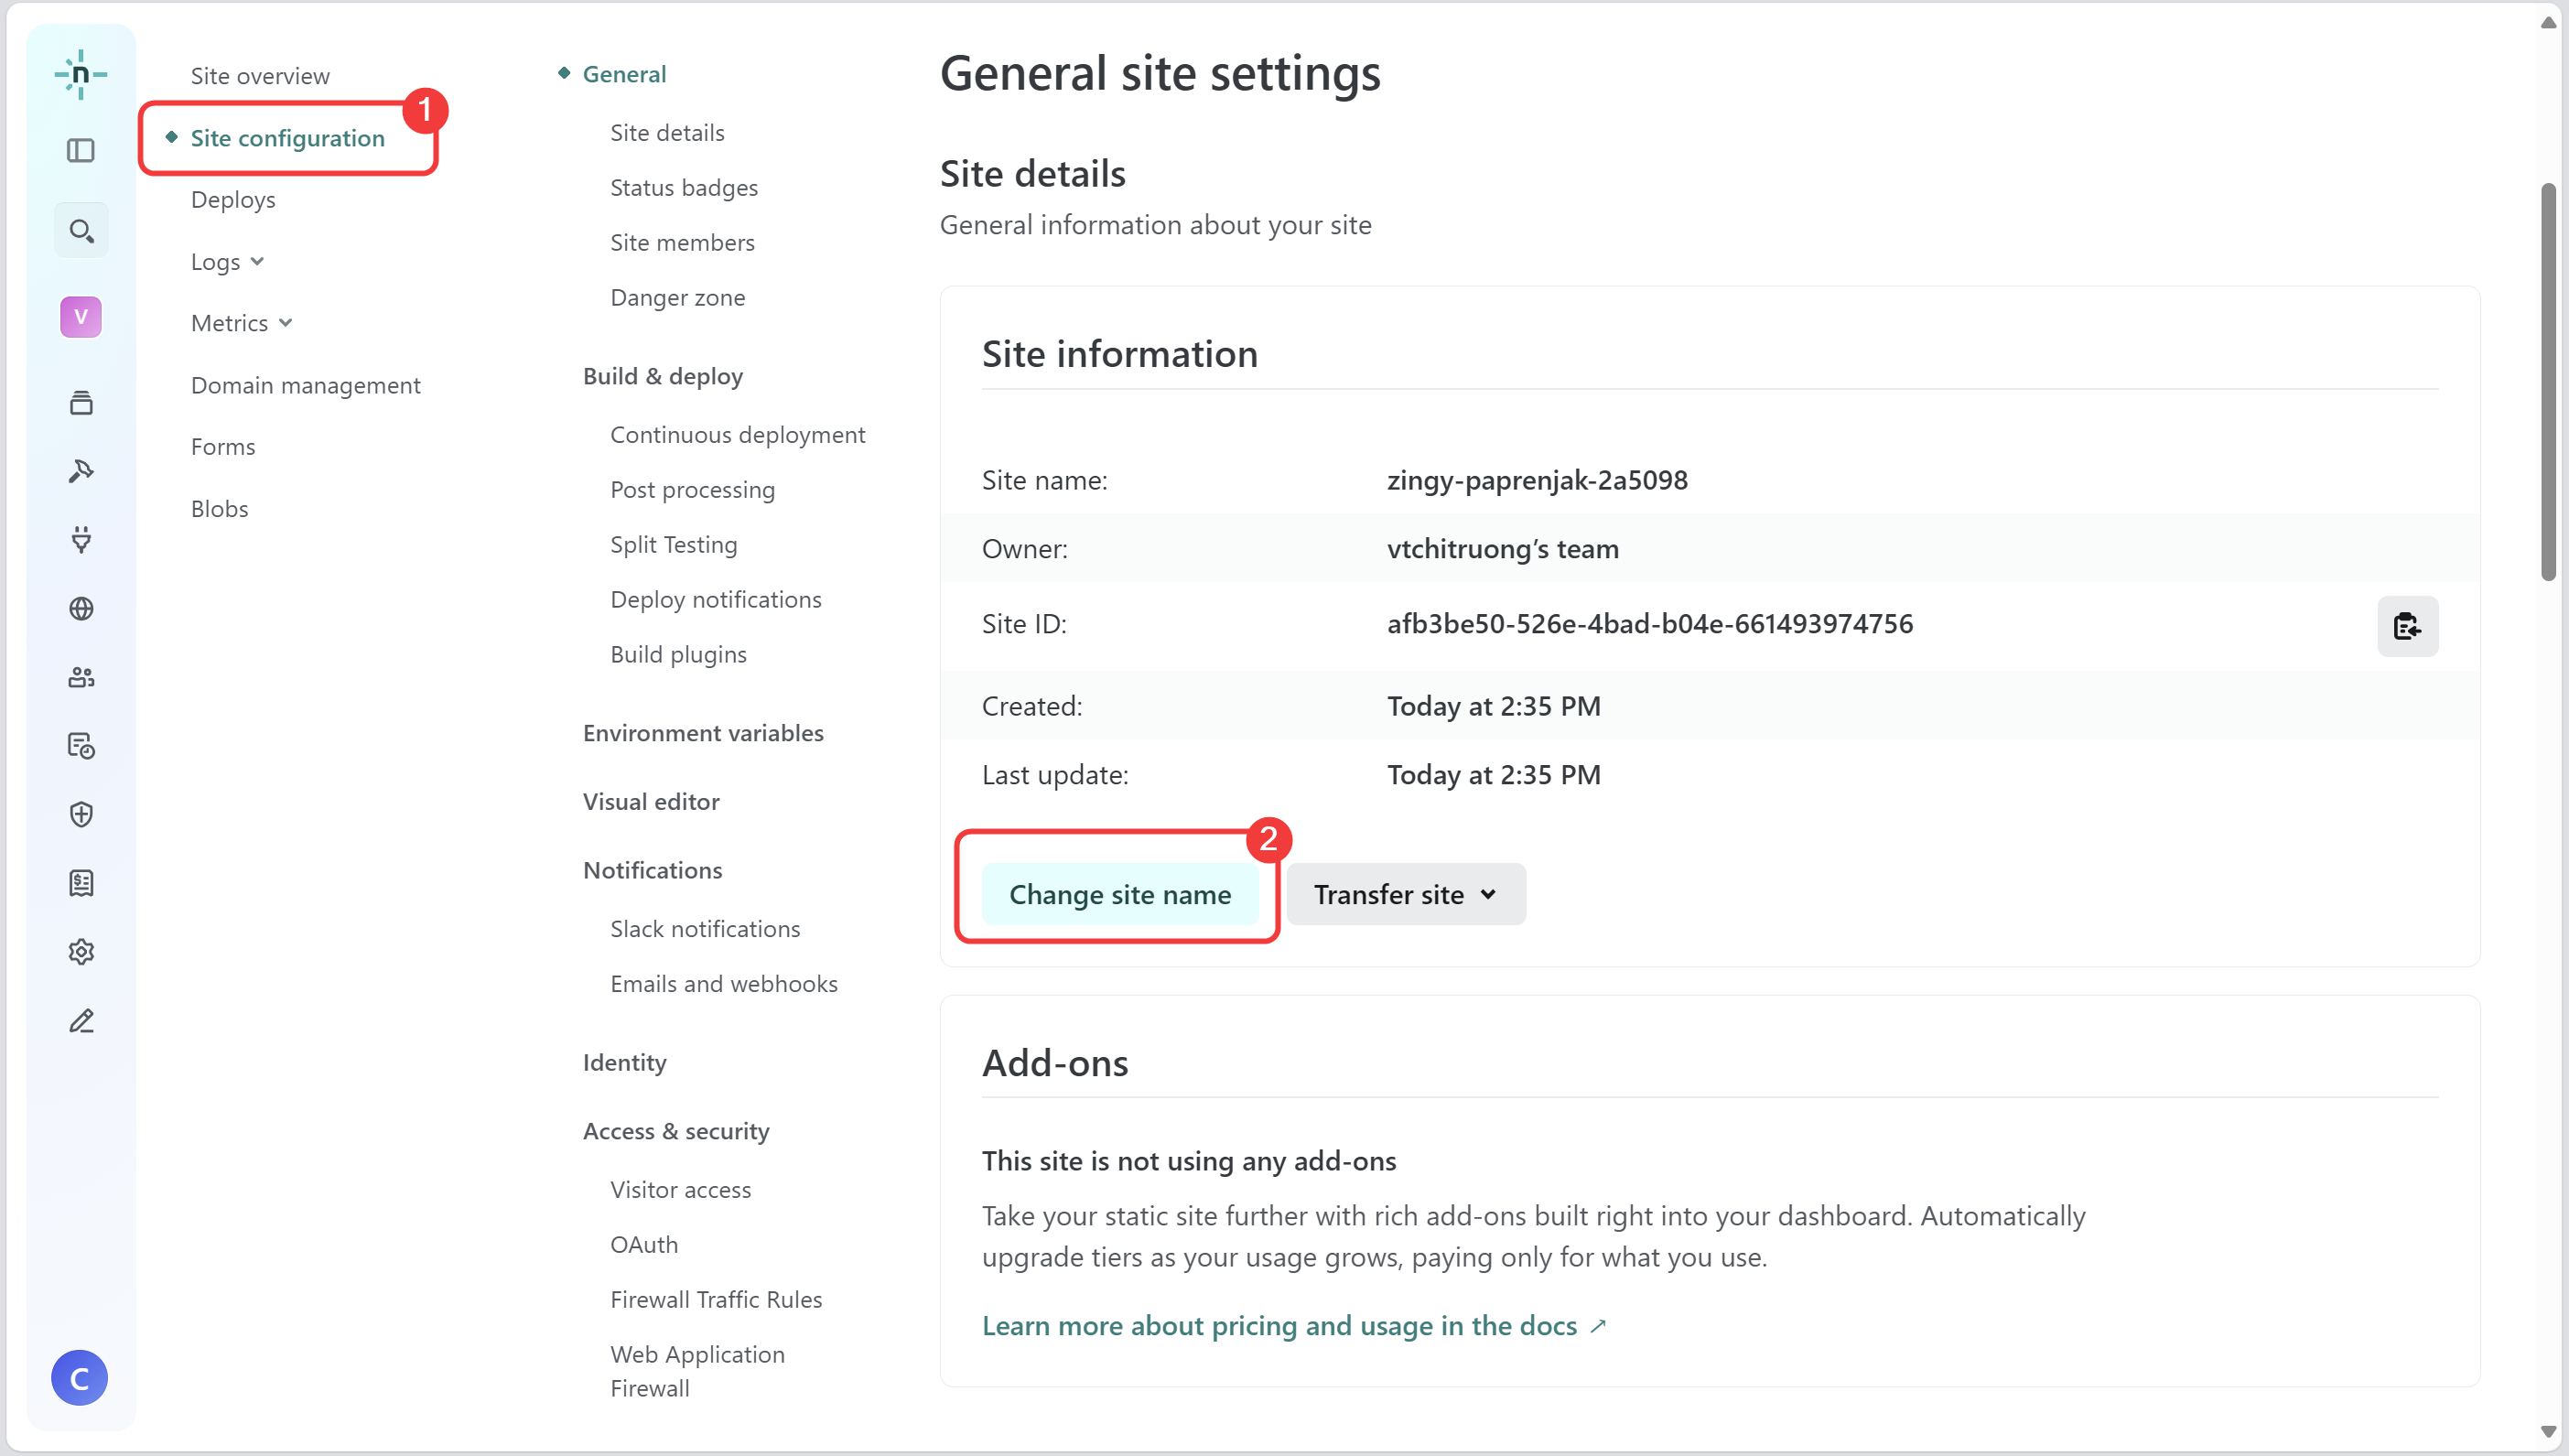Select Environment variables settings section
The width and height of the screenshot is (2569, 1456).
(x=703, y=733)
